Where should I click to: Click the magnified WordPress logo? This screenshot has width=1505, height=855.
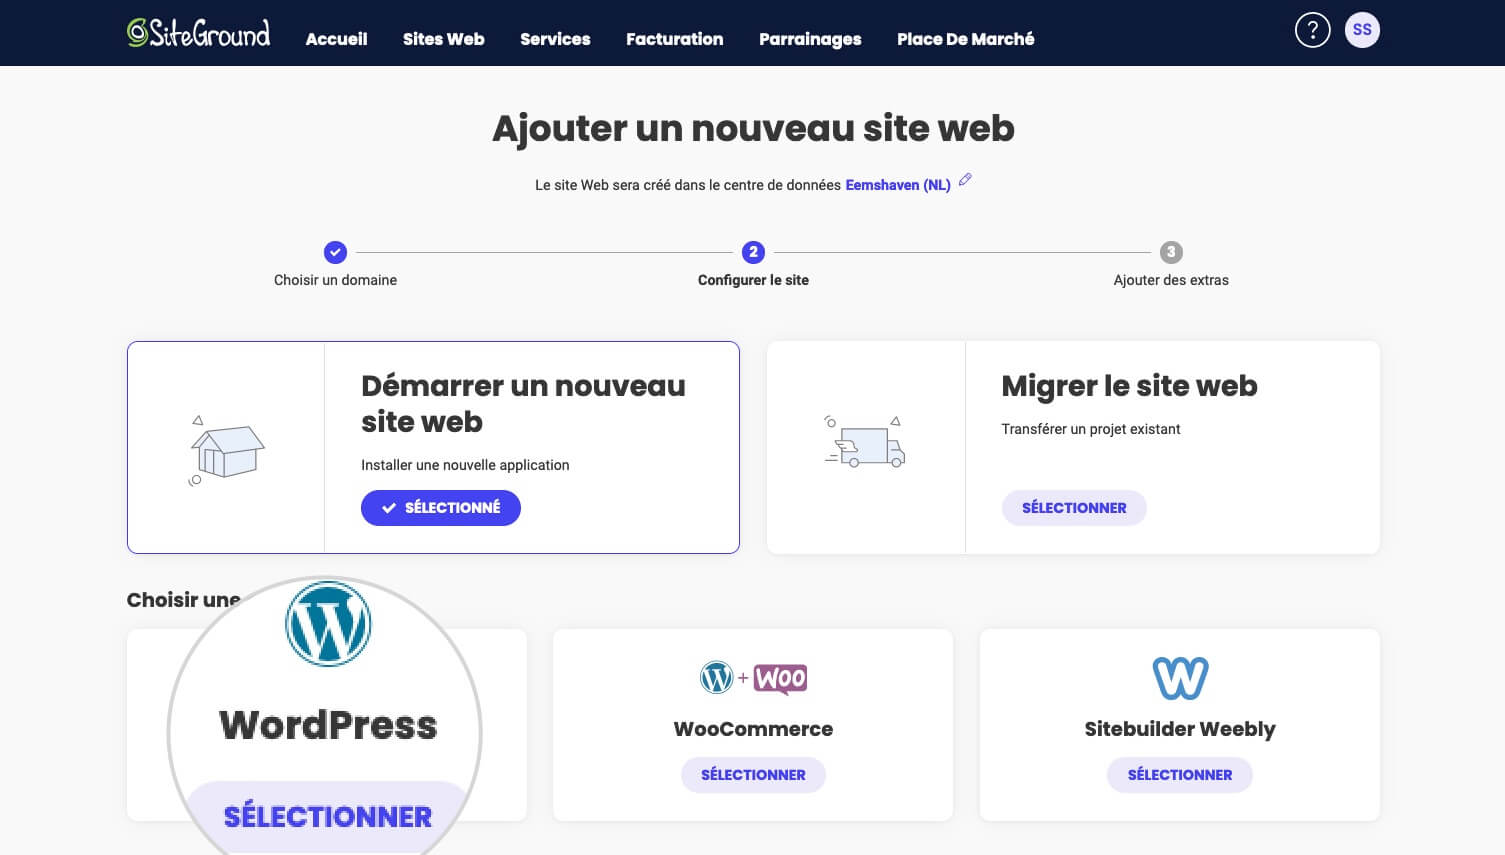click(x=328, y=624)
